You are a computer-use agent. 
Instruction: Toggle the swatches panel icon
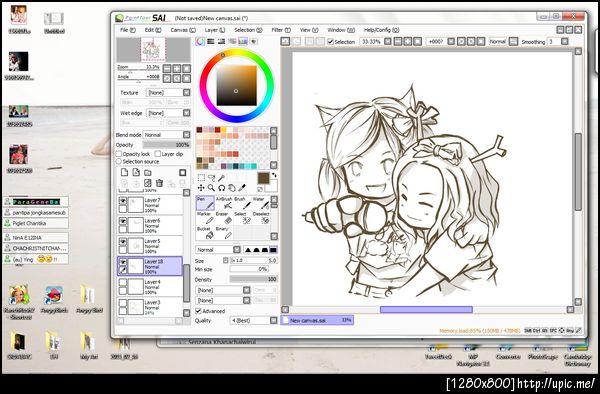243,41
